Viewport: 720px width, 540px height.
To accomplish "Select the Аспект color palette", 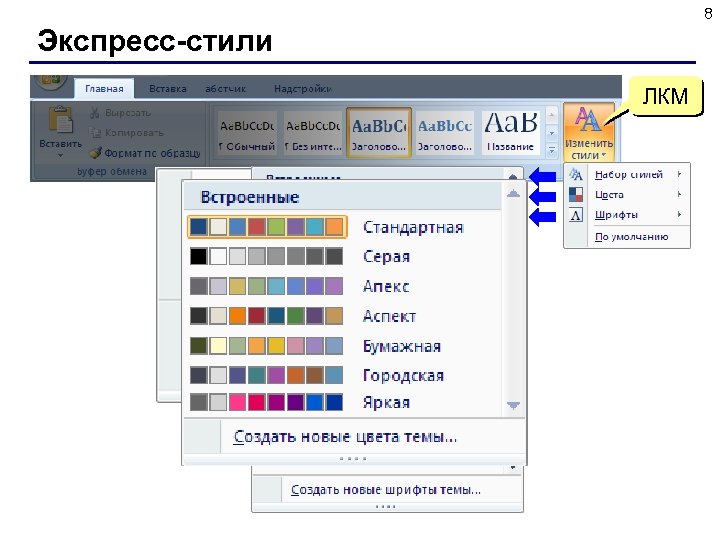I will click(267, 316).
